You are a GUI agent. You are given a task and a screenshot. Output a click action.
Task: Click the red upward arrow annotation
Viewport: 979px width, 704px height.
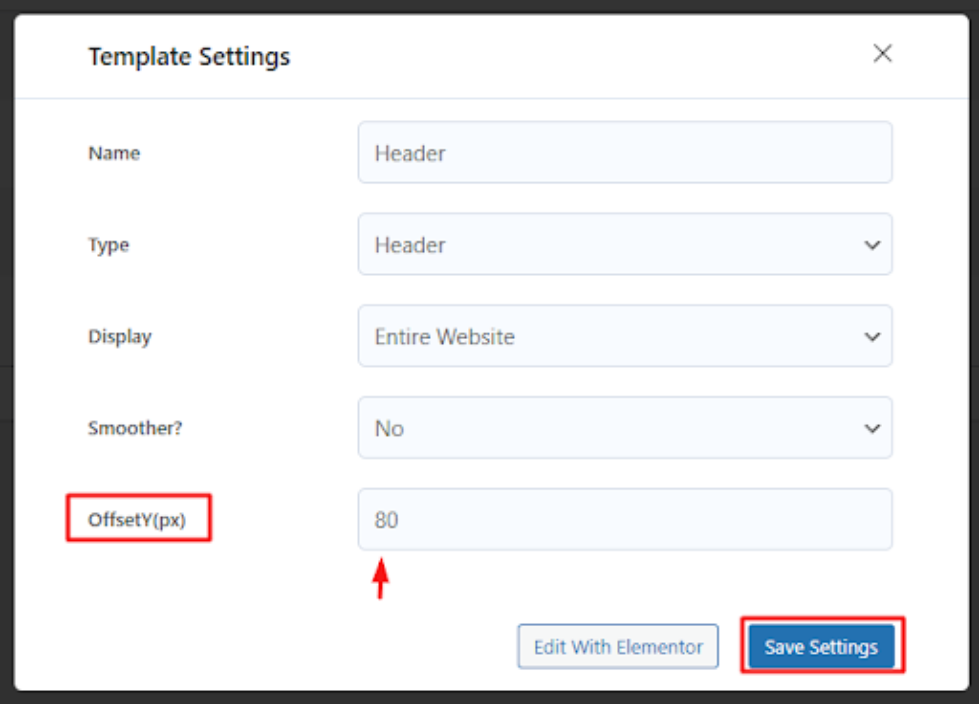(379, 580)
